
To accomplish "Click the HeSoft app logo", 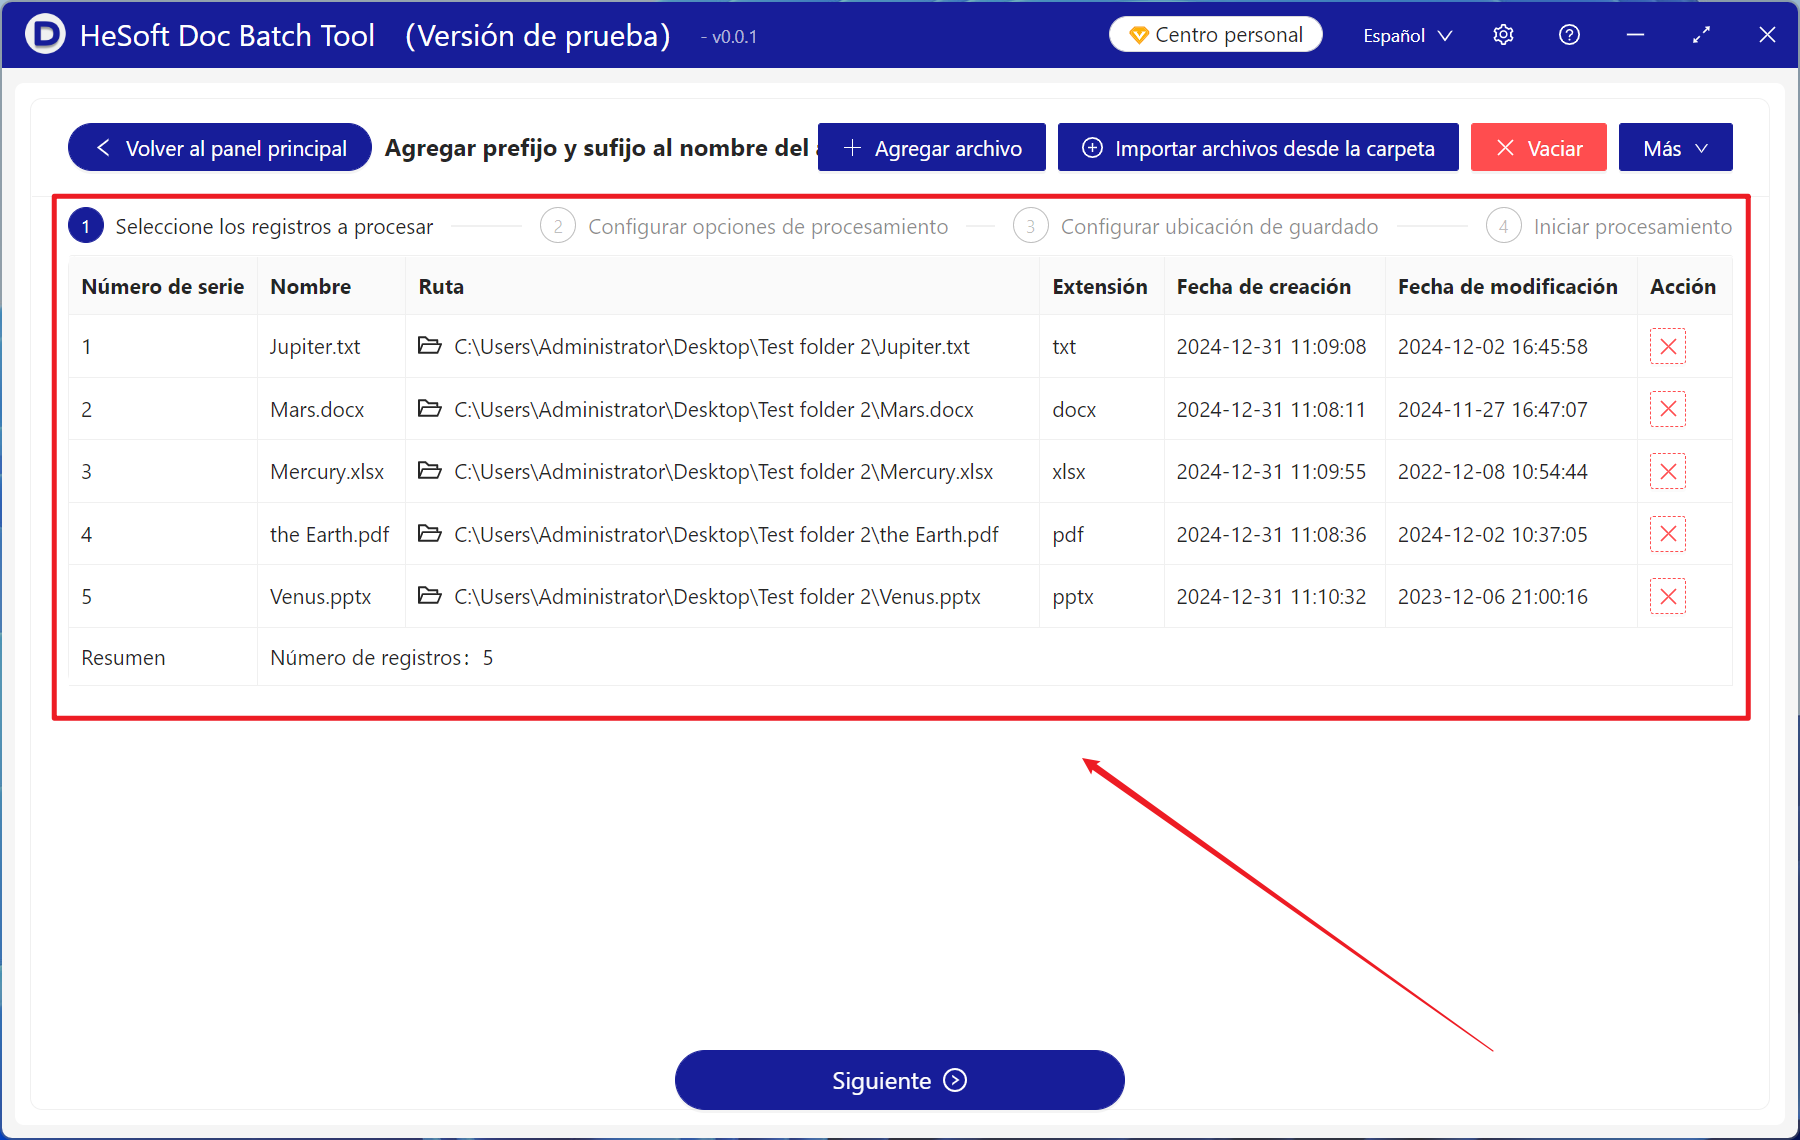I will tap(44, 35).
